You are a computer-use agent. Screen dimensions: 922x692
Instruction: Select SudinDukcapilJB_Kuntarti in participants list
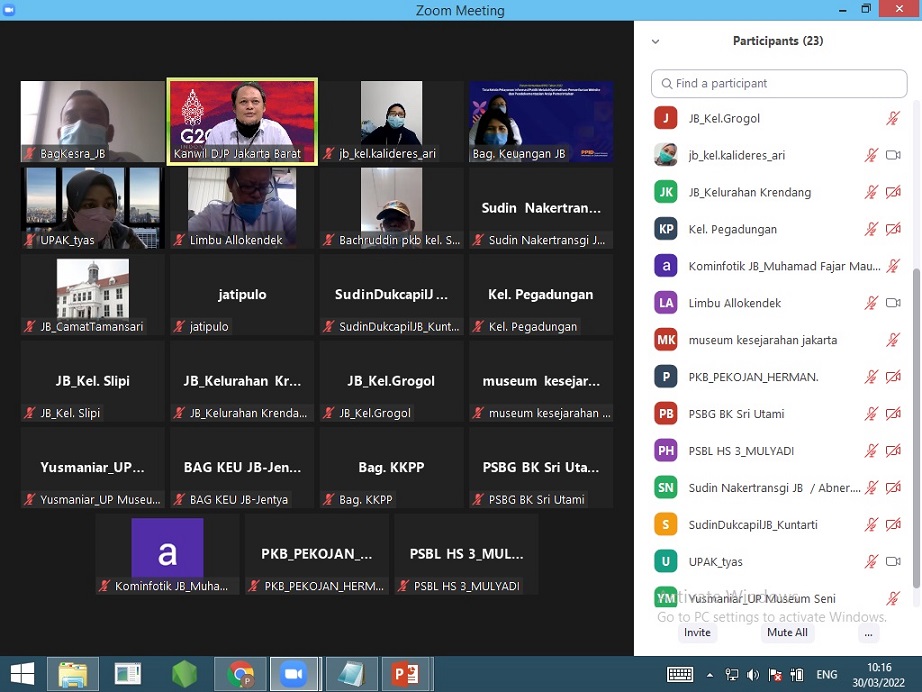[752, 525]
